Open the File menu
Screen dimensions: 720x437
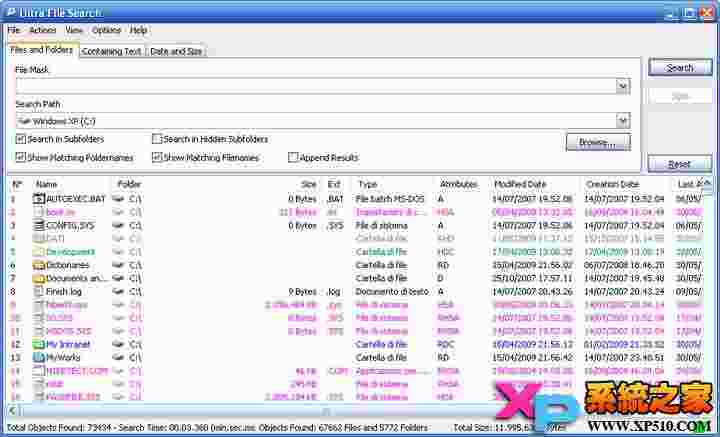(14, 30)
